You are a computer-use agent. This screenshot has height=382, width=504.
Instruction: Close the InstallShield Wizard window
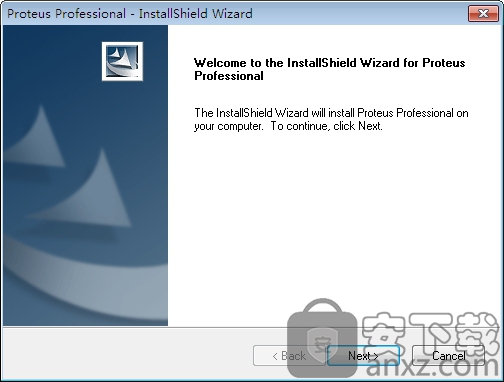(x=483, y=13)
